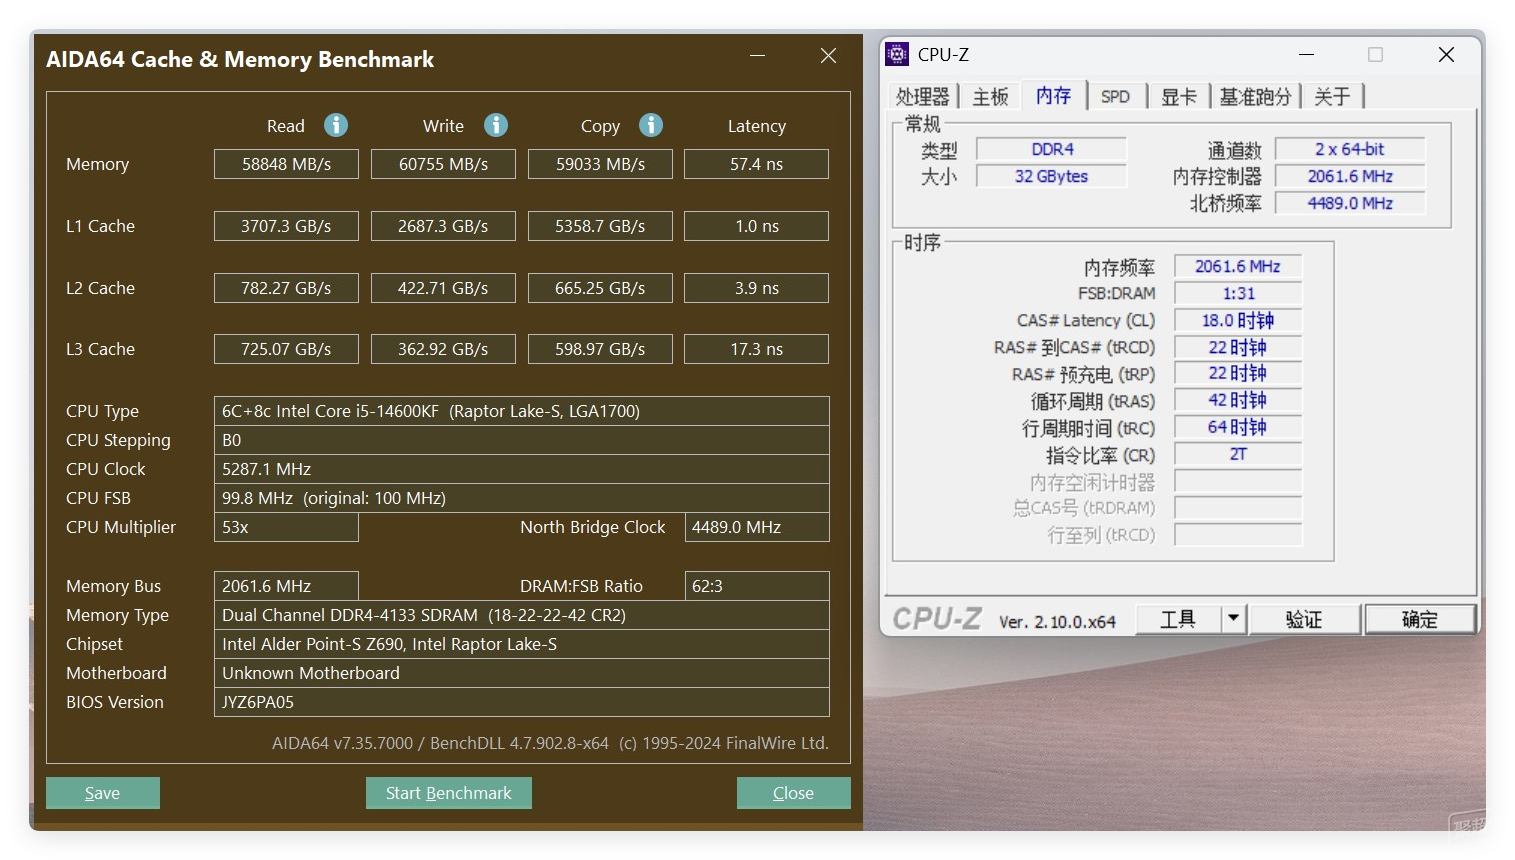The height and width of the screenshot is (860, 1515).
Task: Open the SPD tab in CPU-Z
Action: pos(1115,96)
